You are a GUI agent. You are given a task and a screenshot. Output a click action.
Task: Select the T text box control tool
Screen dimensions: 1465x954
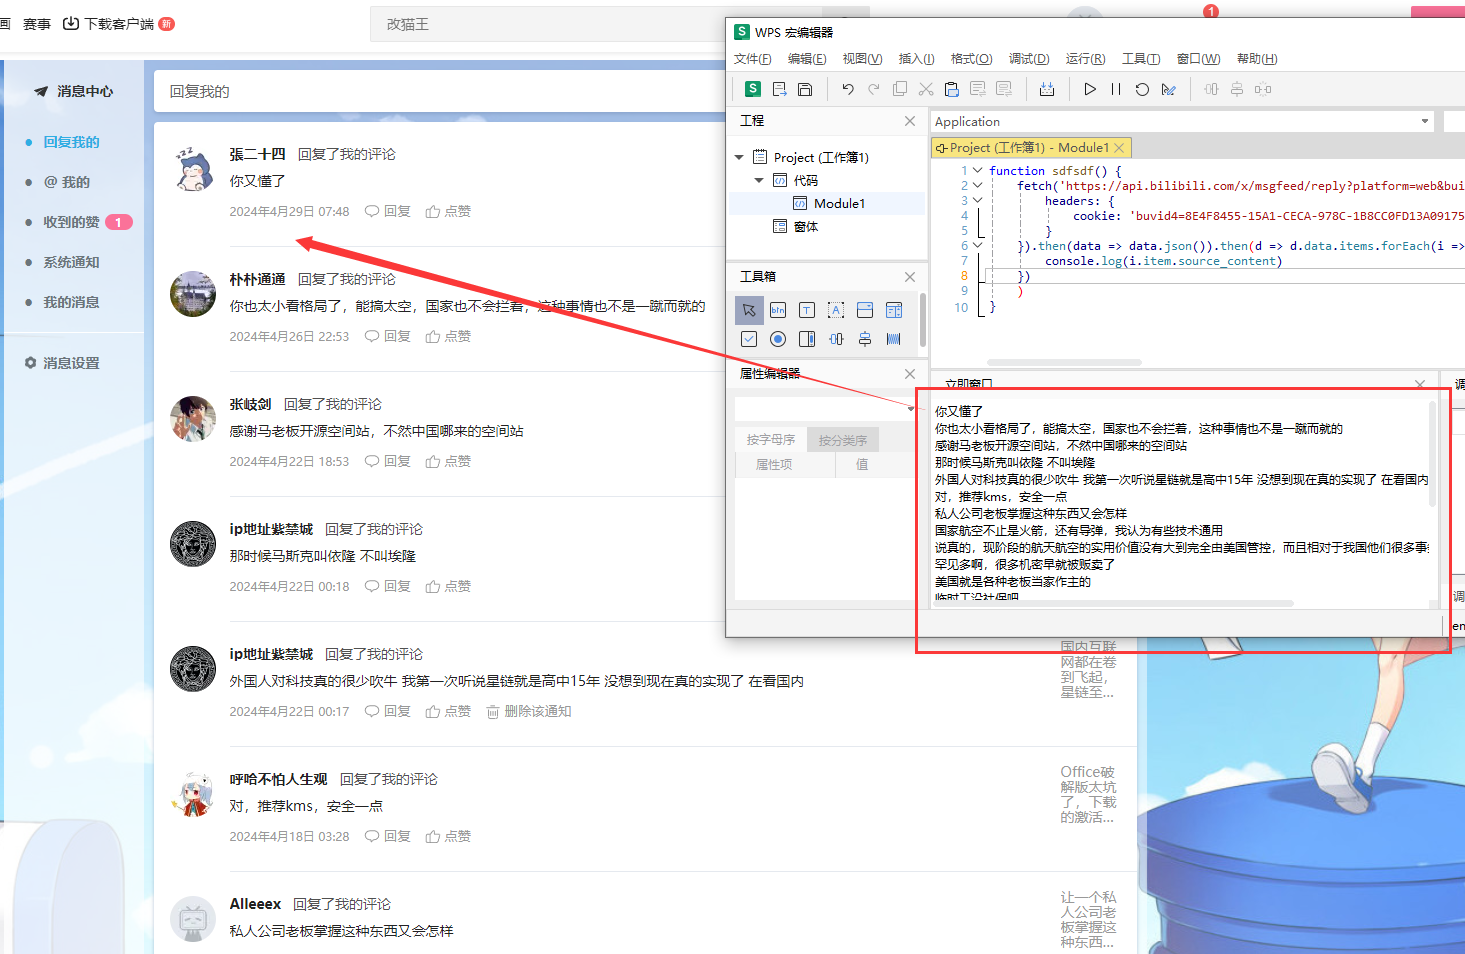tap(807, 310)
